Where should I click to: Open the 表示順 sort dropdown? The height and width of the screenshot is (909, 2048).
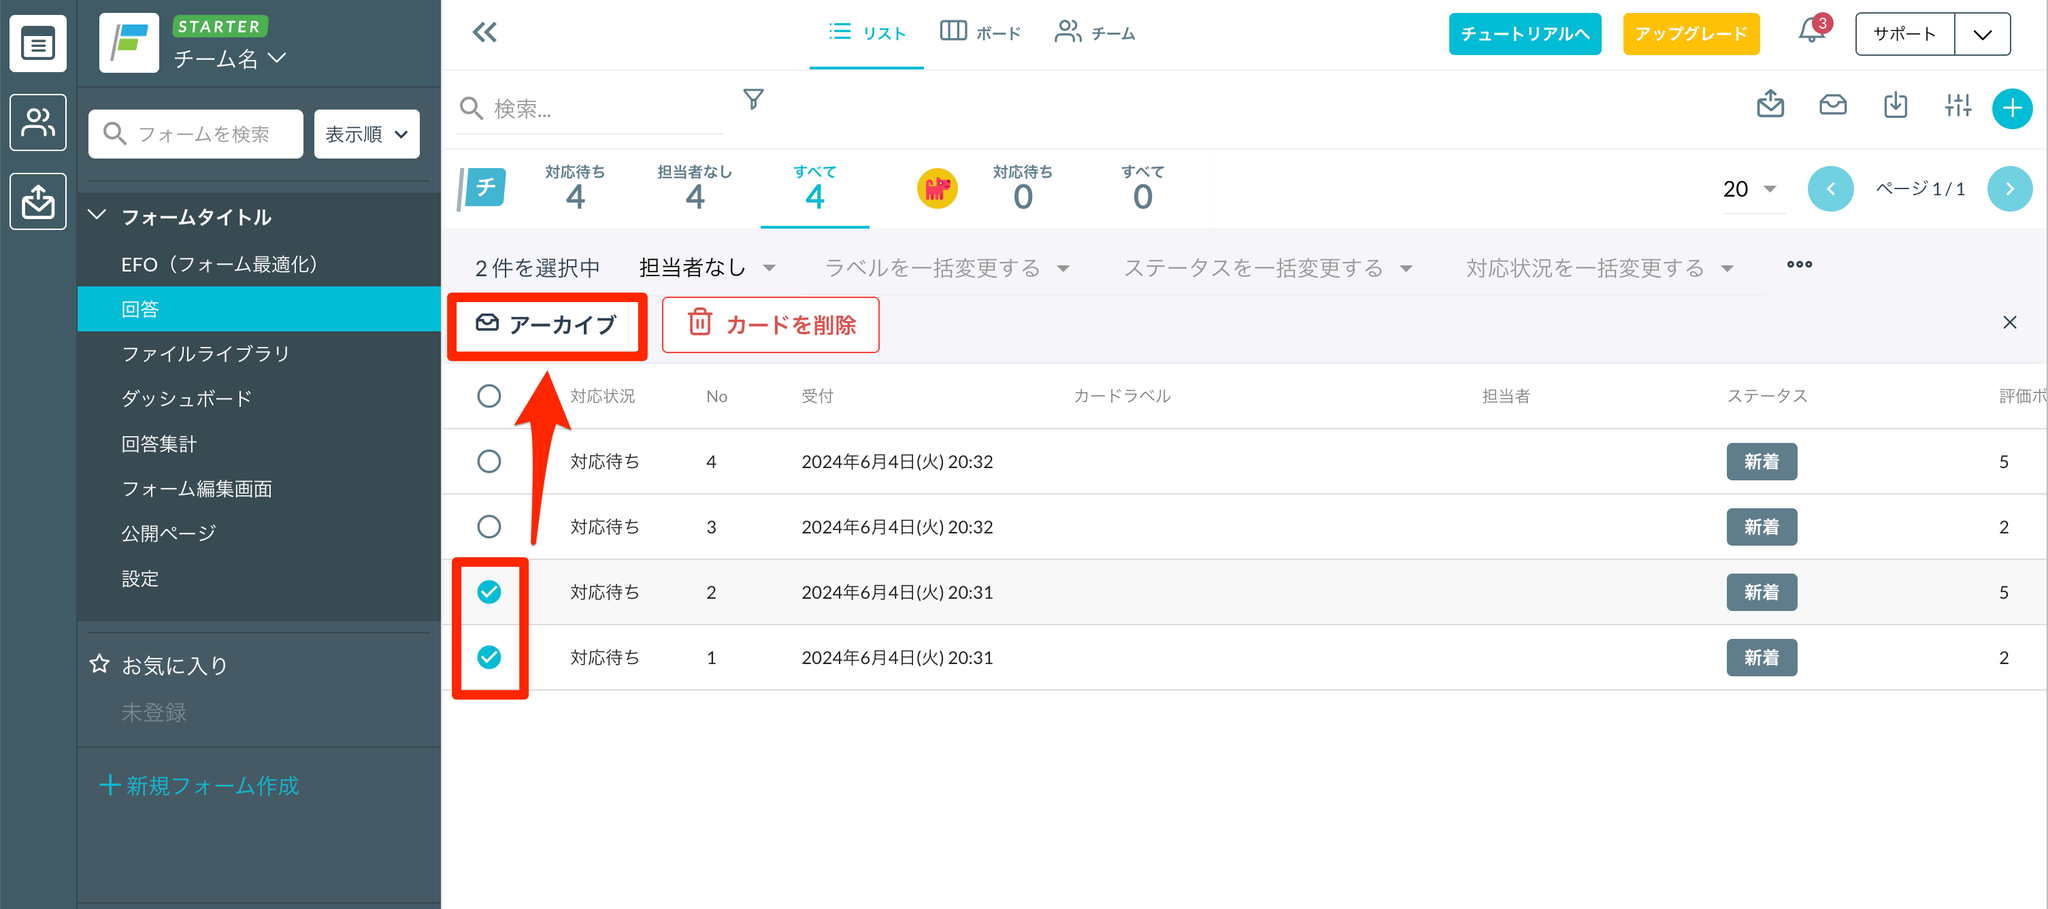366,134
